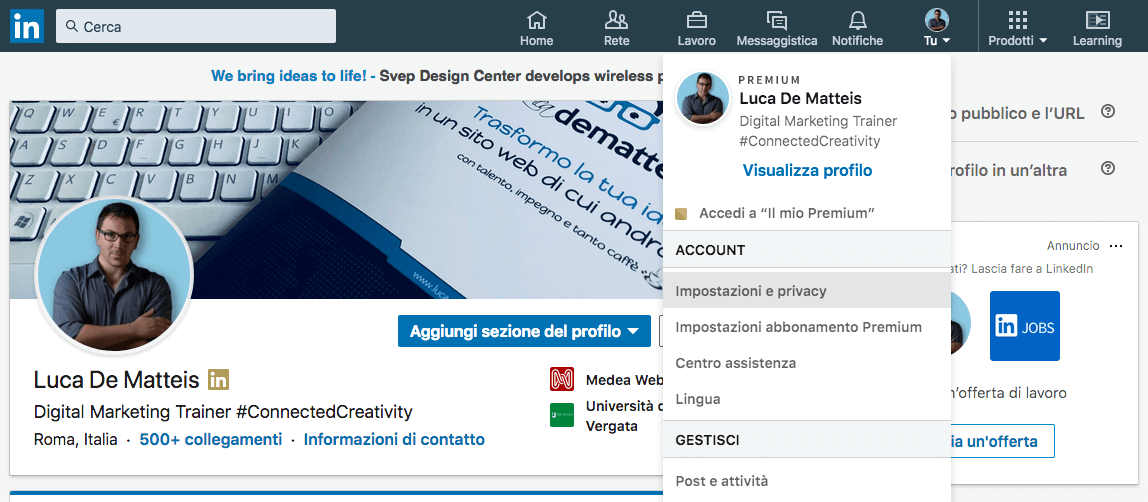Click the Digital Marketing Trainer headline on profile

223,411
